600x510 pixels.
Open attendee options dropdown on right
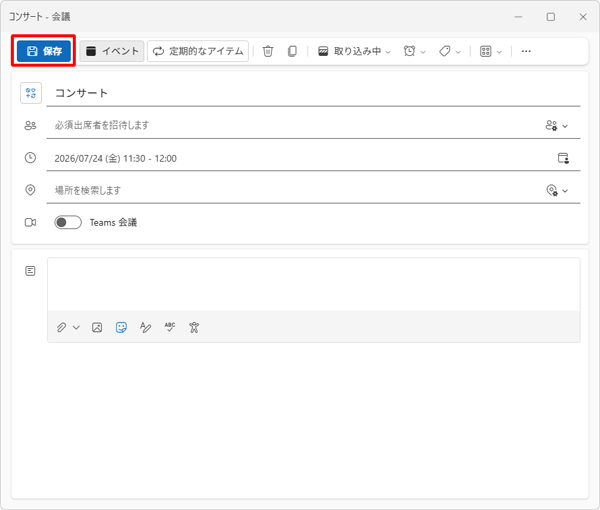[x=556, y=125]
